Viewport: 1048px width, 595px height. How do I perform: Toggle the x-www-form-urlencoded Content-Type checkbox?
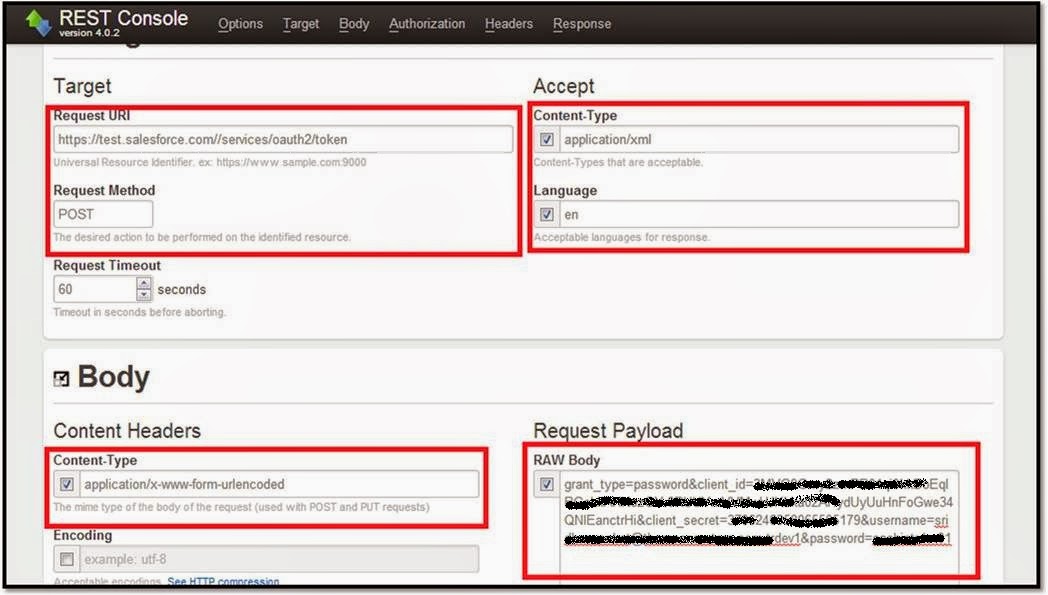pyautogui.click(x=68, y=484)
